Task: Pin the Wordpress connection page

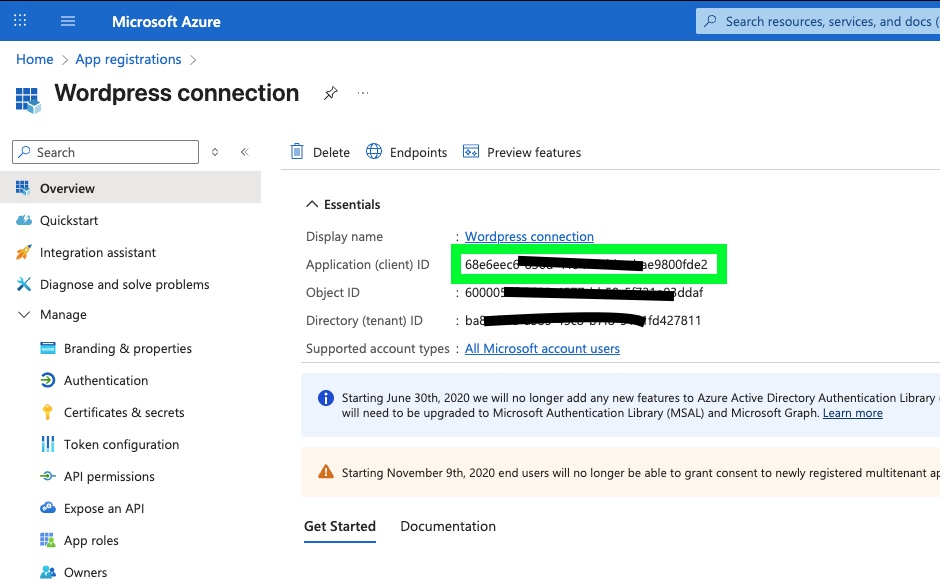Action: (330, 93)
